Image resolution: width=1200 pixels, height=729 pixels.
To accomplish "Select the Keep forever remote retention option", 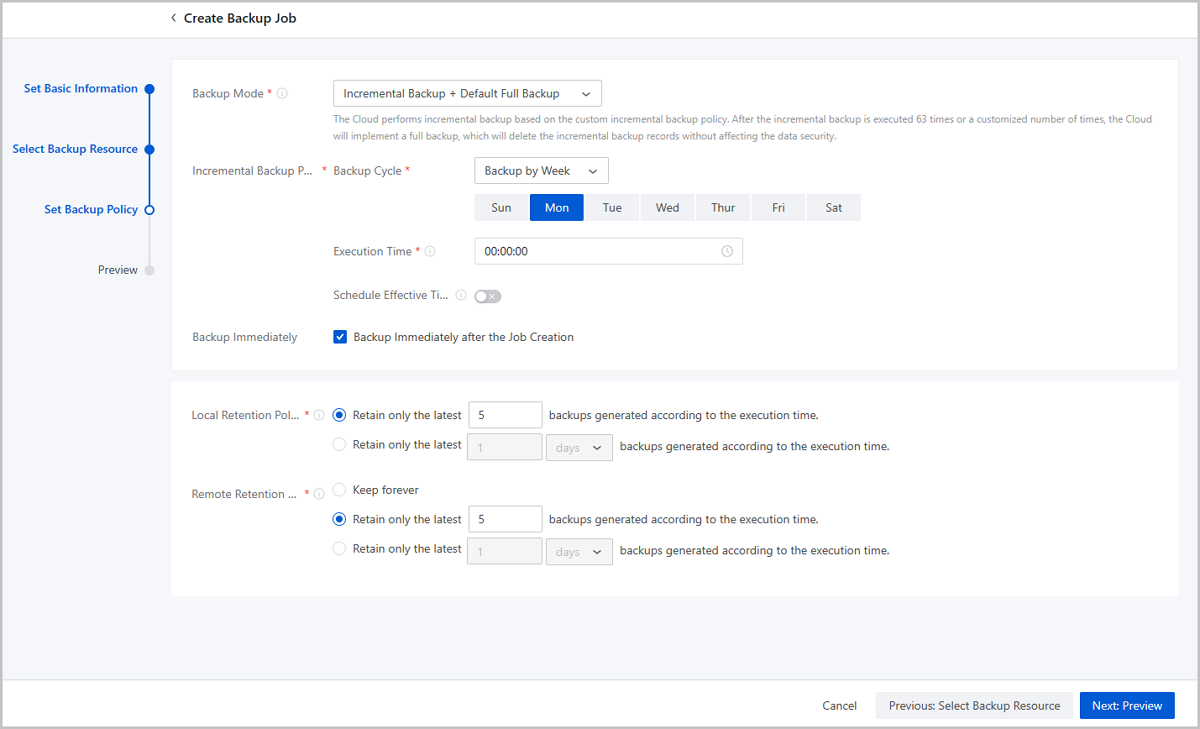I will coord(340,490).
